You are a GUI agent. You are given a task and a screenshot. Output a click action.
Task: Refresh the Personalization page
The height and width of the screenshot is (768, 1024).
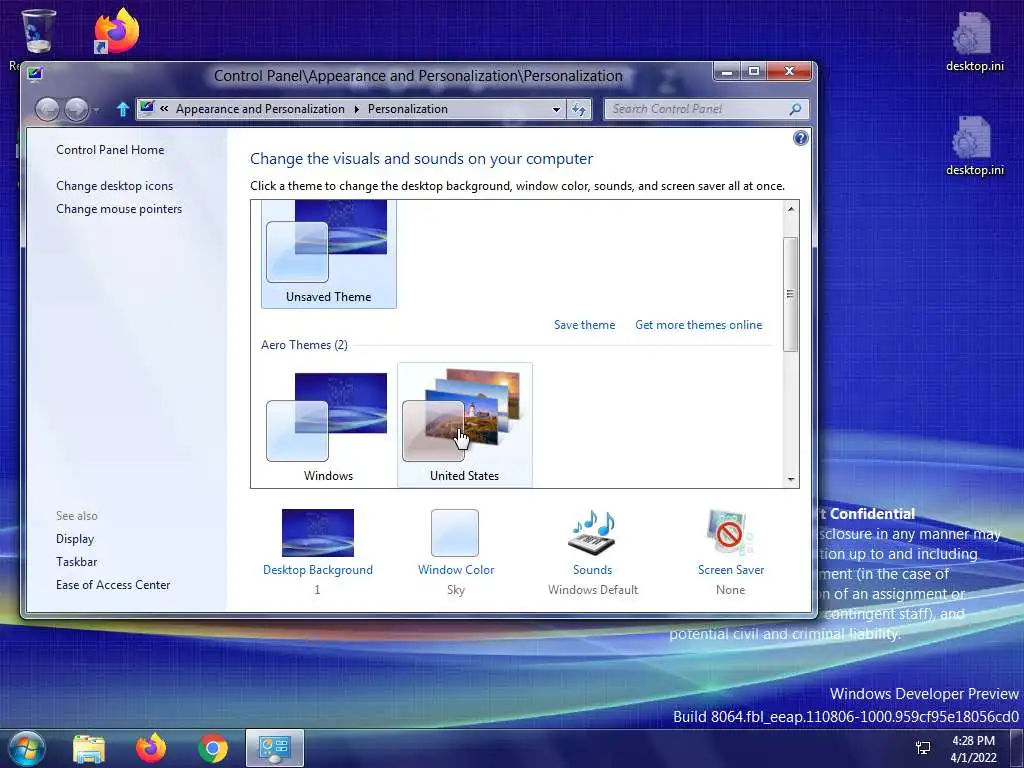point(579,109)
